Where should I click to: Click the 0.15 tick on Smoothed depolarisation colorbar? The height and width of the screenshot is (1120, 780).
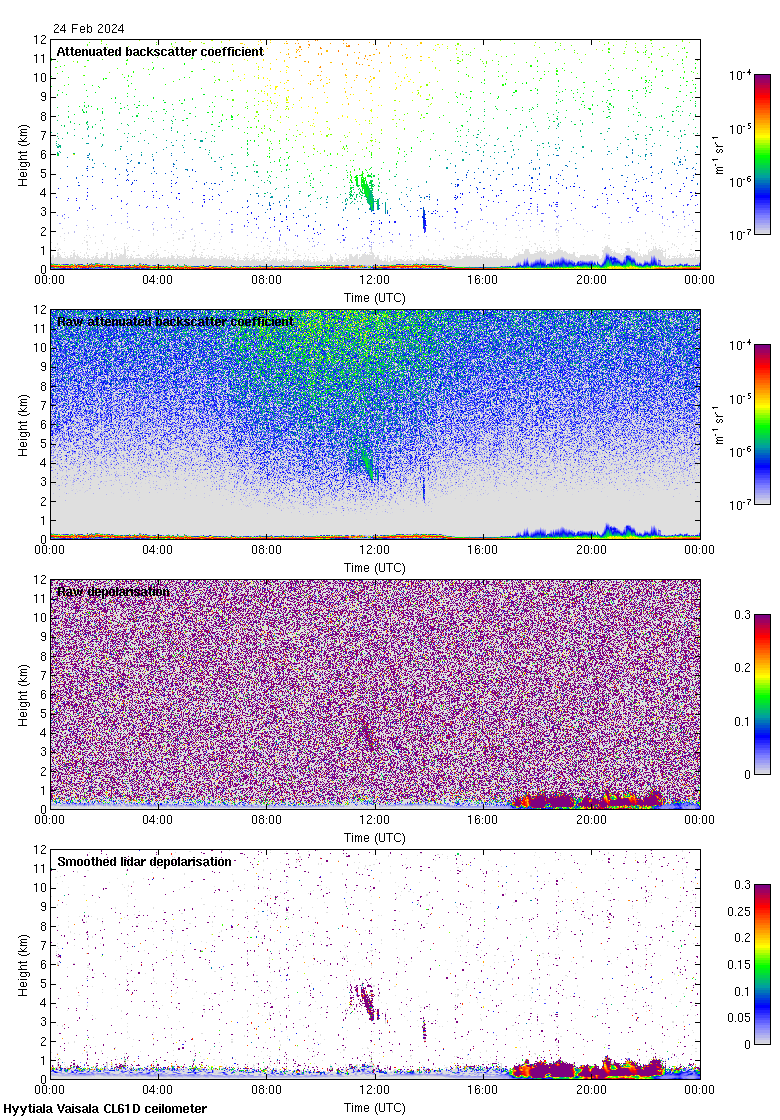[x=739, y=964]
